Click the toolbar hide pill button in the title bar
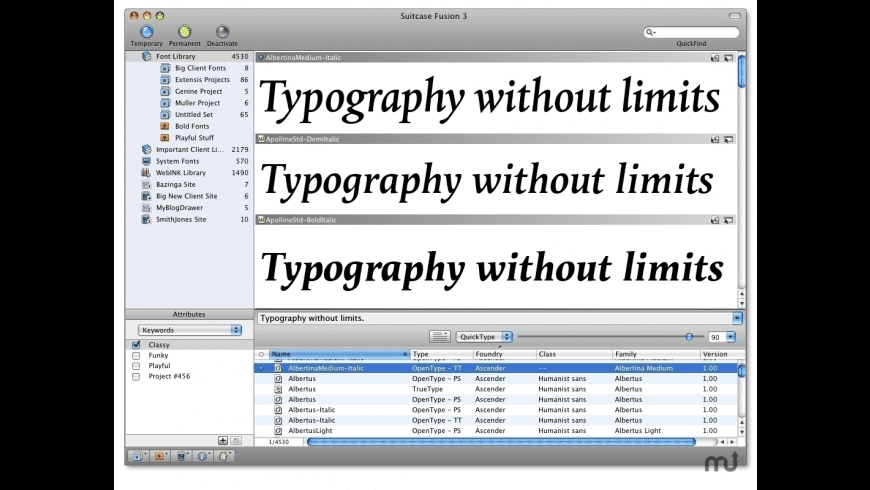Screen dimensions: 870x490 point(735,16)
